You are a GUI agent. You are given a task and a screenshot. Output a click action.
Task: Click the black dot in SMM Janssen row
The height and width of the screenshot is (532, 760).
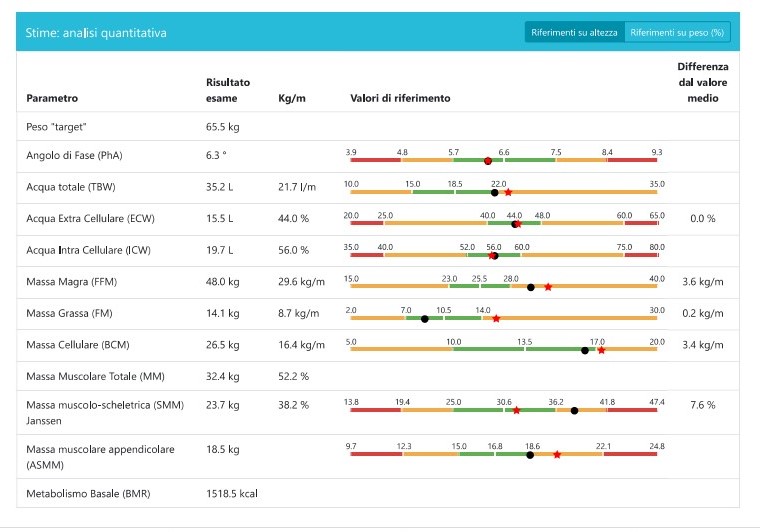tap(574, 410)
